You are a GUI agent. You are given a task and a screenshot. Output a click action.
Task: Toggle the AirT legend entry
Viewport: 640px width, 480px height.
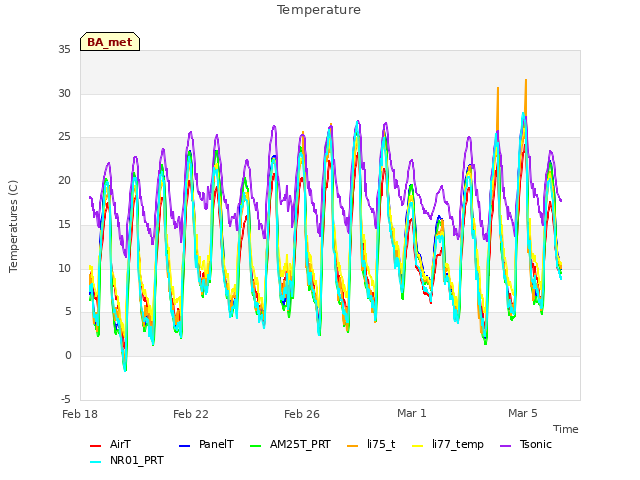pos(110,444)
